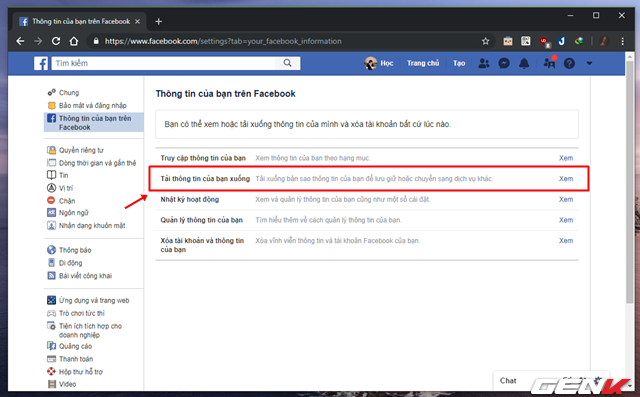
Task: Open the Tạo menu in the header
Action: pyautogui.click(x=459, y=63)
